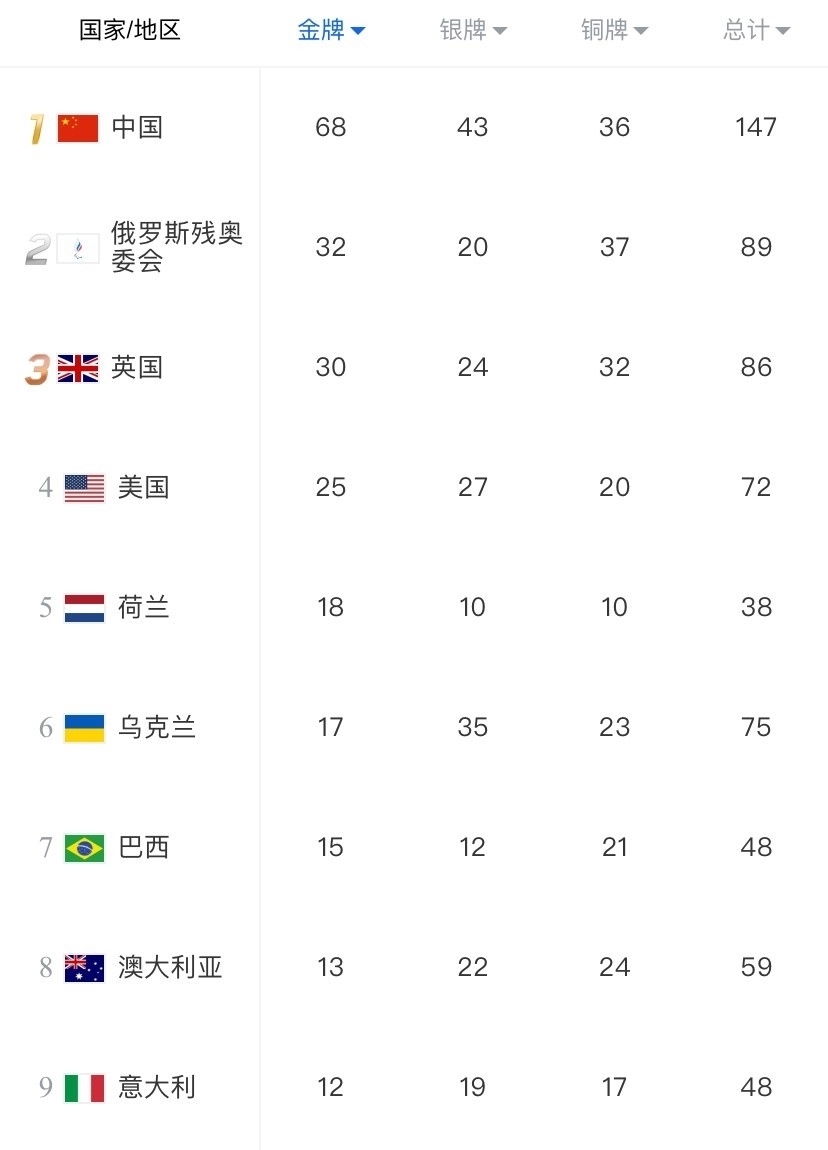Open the 中国 country name link
The width and height of the screenshot is (828, 1150).
tap(137, 127)
